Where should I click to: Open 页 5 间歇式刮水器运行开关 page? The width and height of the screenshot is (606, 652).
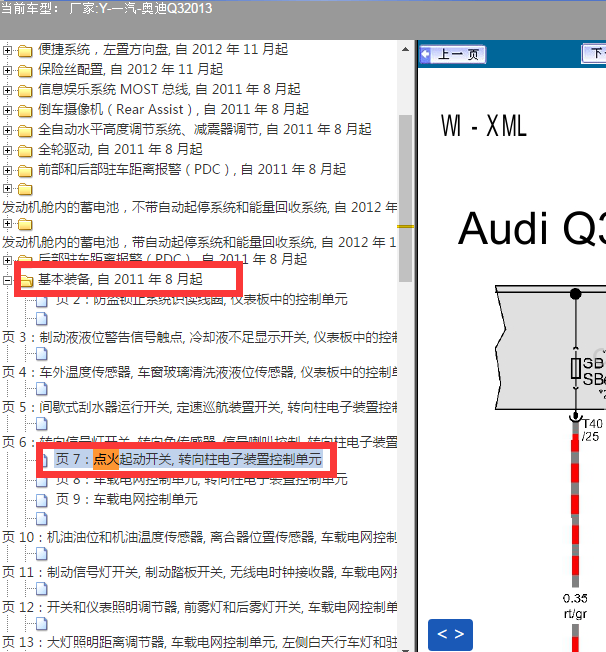point(200,407)
